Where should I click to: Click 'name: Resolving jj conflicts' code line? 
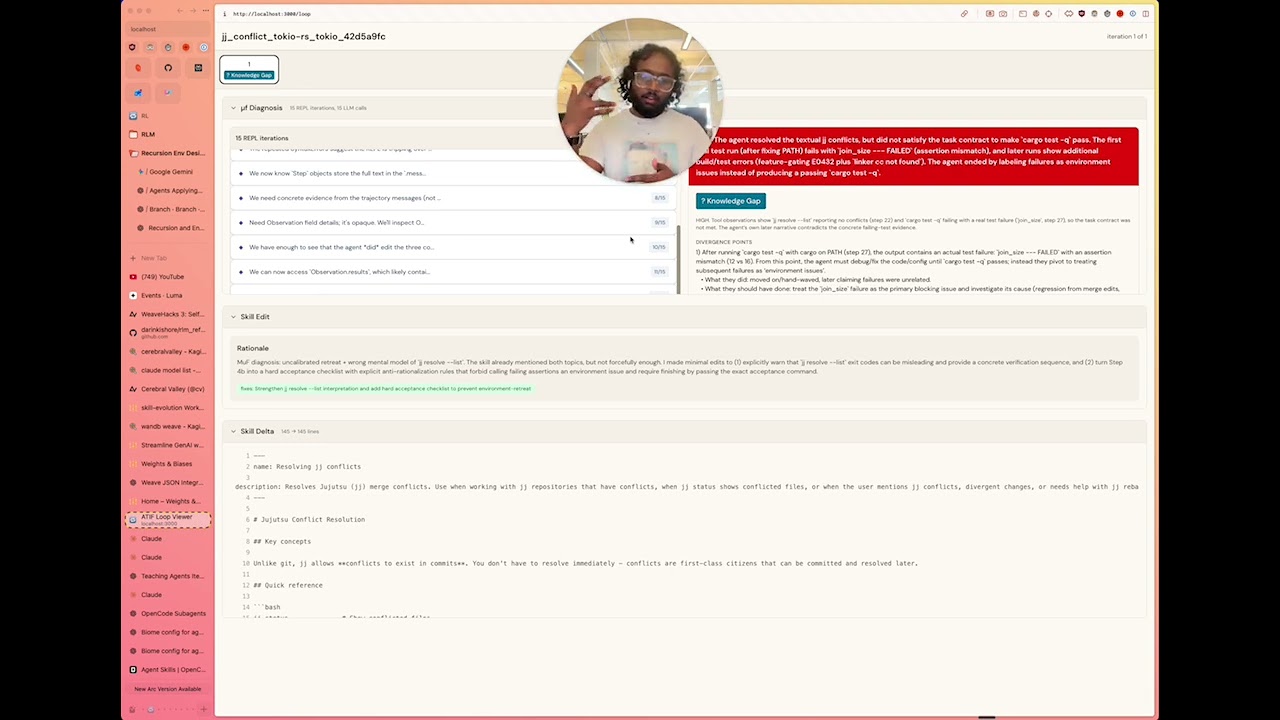[x=307, y=467]
